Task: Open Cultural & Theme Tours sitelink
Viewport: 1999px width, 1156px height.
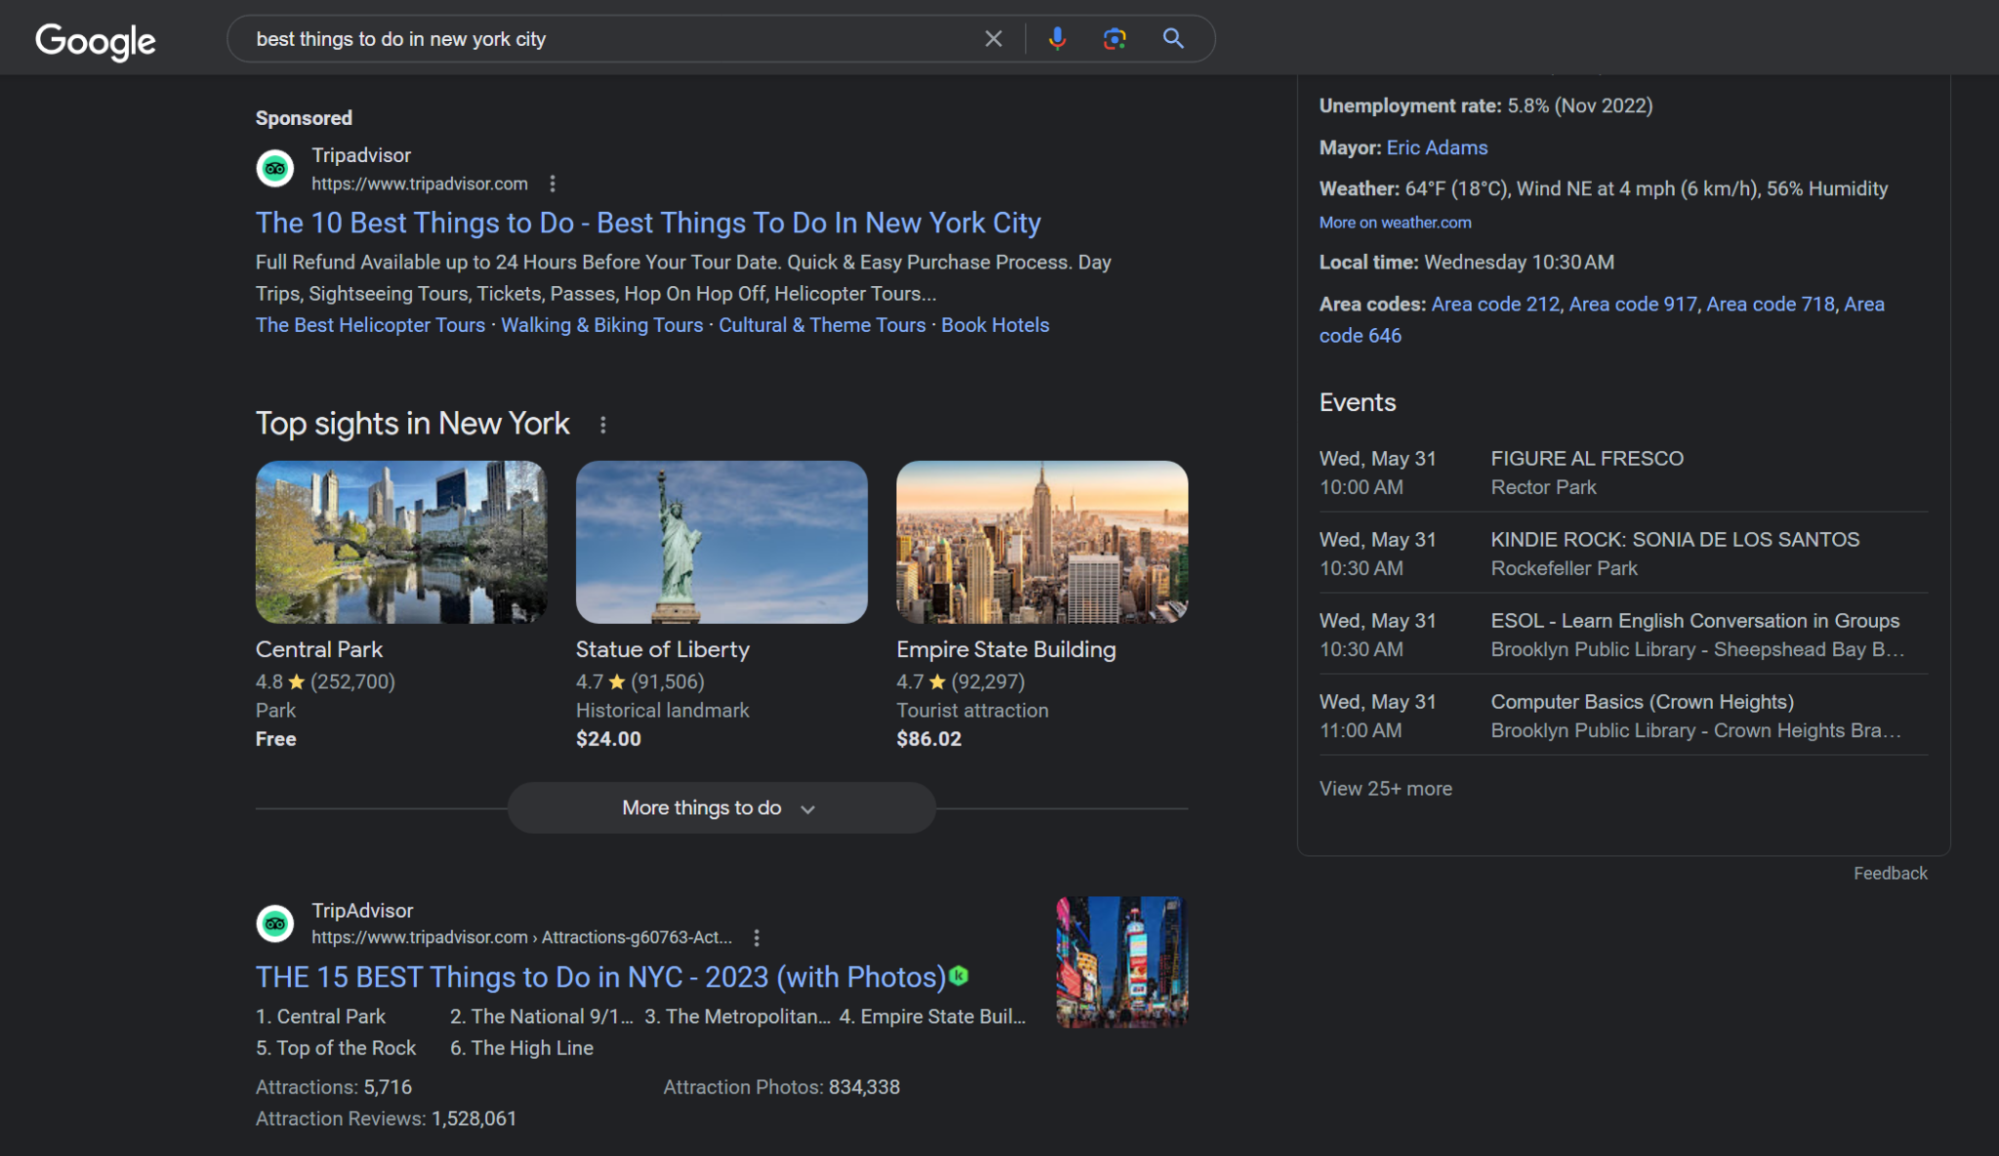Action: [822, 325]
